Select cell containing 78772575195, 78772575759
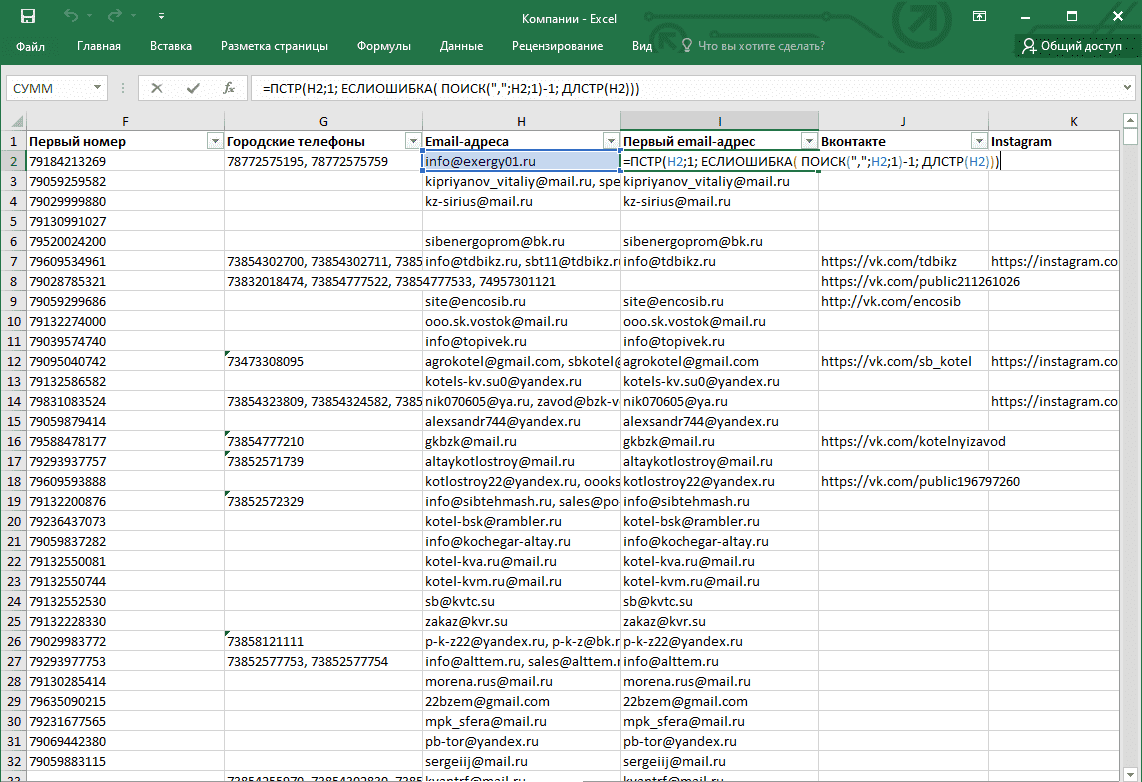1142x782 pixels. [323, 162]
